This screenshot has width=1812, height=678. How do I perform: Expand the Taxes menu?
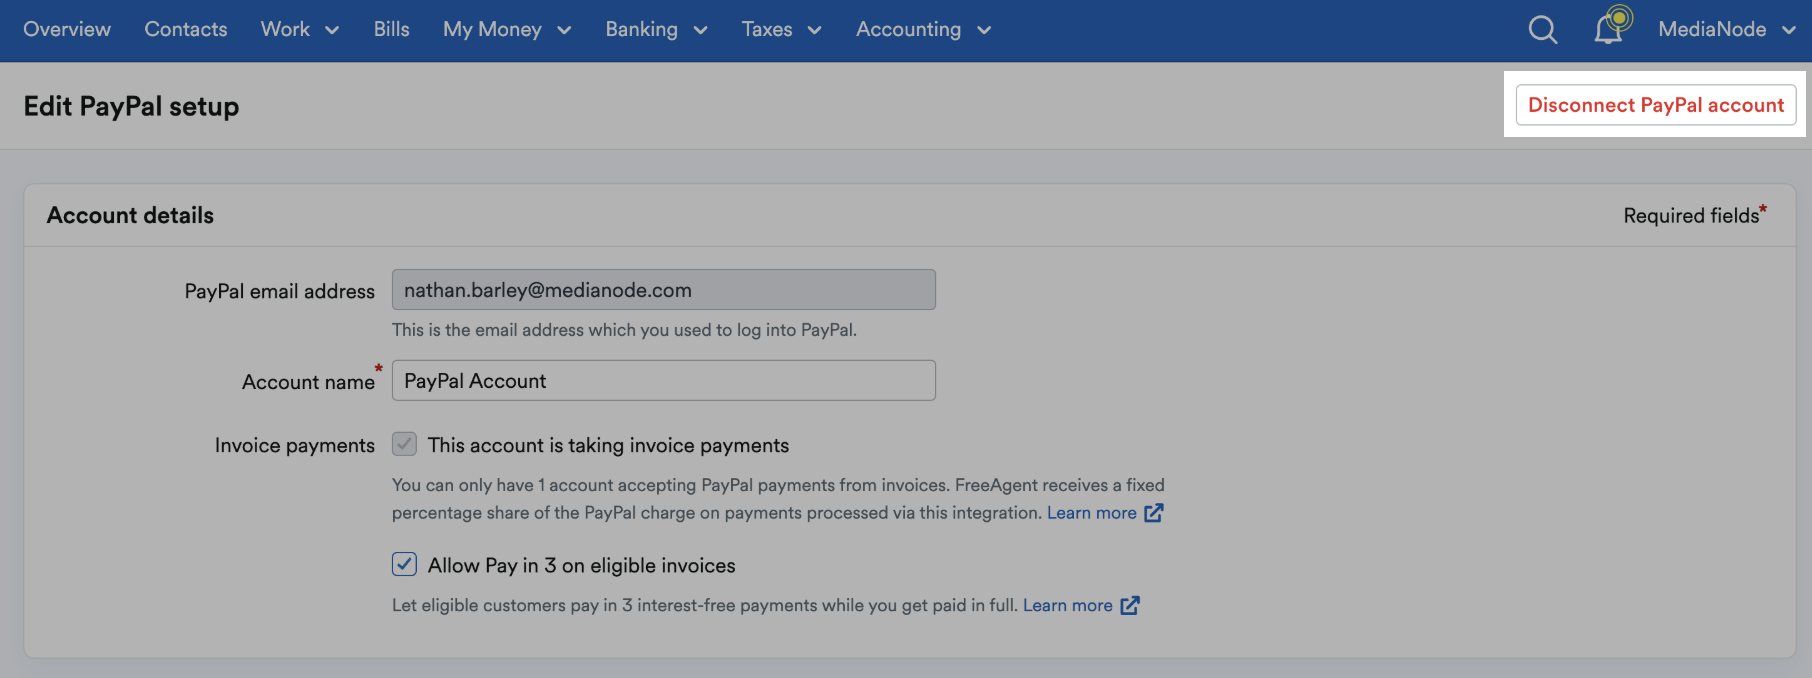click(x=781, y=30)
